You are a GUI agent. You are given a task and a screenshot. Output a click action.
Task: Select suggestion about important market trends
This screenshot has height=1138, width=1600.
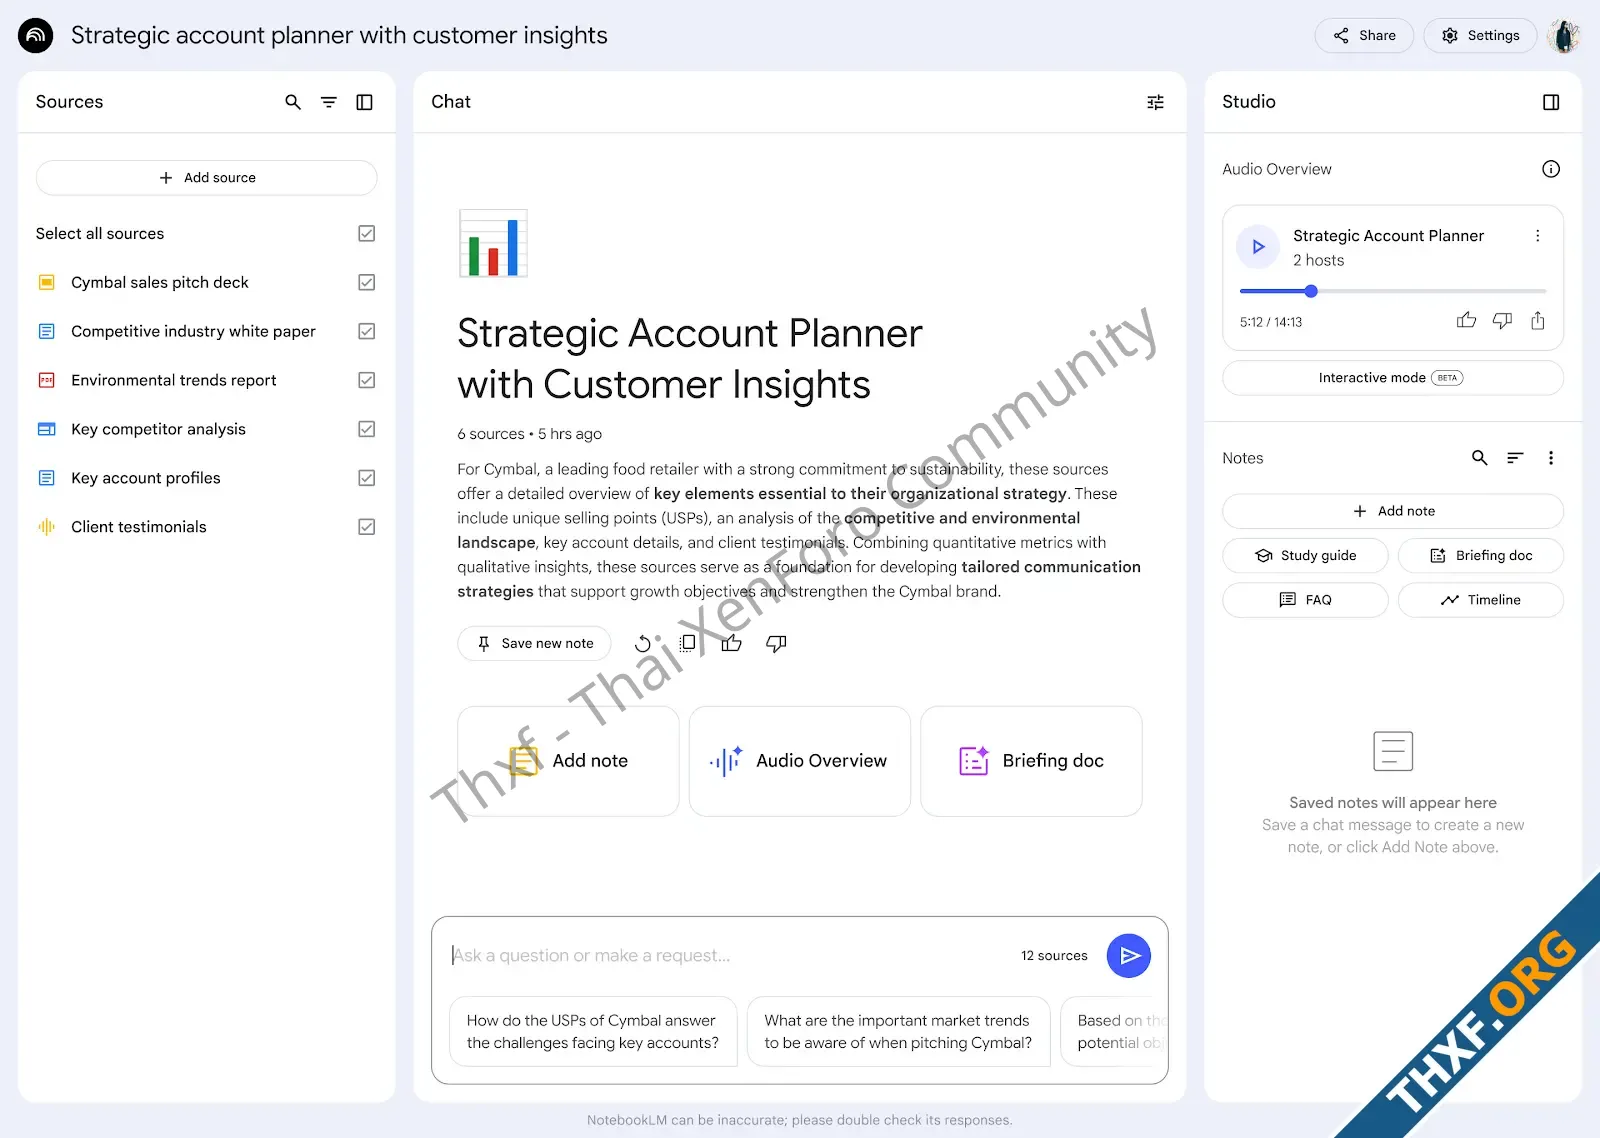[x=898, y=1032]
